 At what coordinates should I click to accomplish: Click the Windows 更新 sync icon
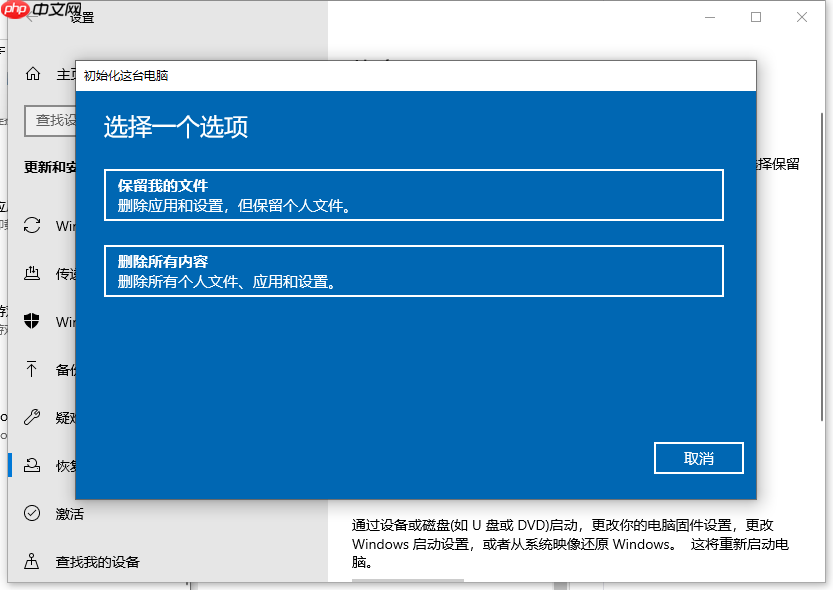tap(32, 225)
